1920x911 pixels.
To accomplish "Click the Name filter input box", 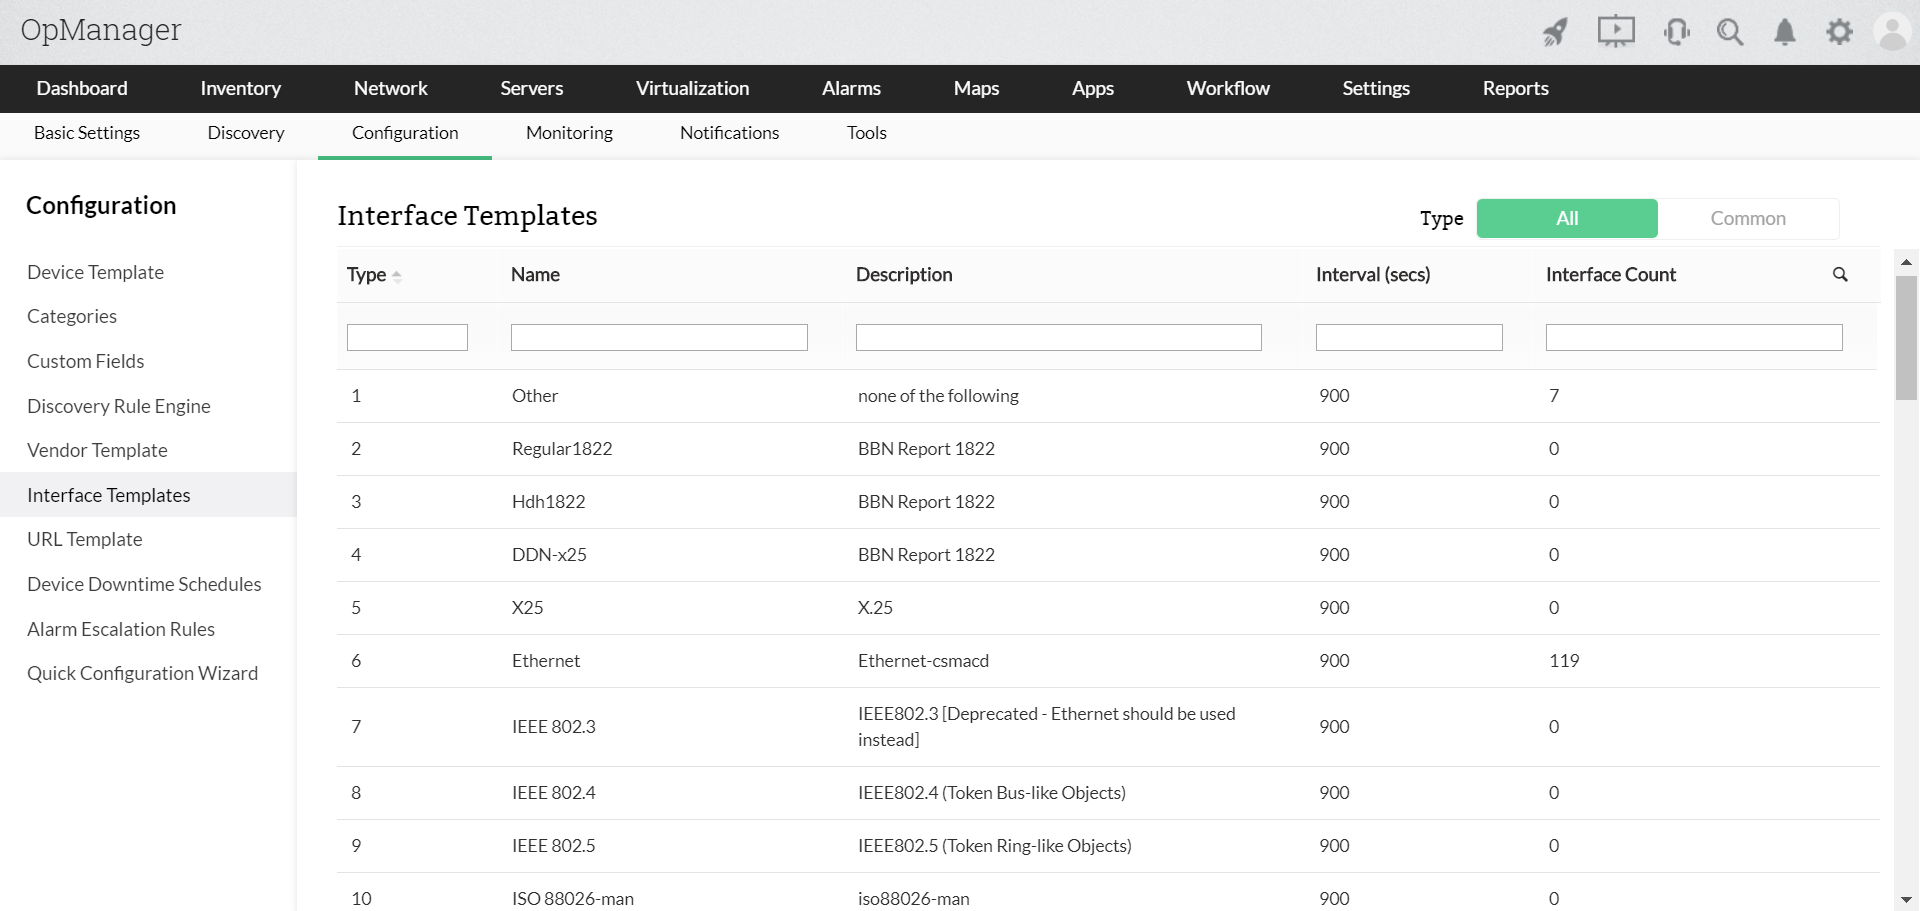I will click(x=659, y=337).
